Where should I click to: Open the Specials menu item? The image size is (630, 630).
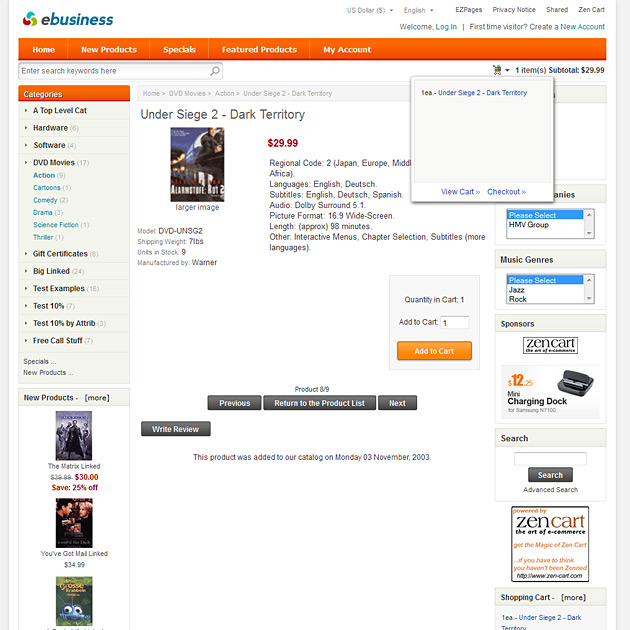tap(179, 49)
